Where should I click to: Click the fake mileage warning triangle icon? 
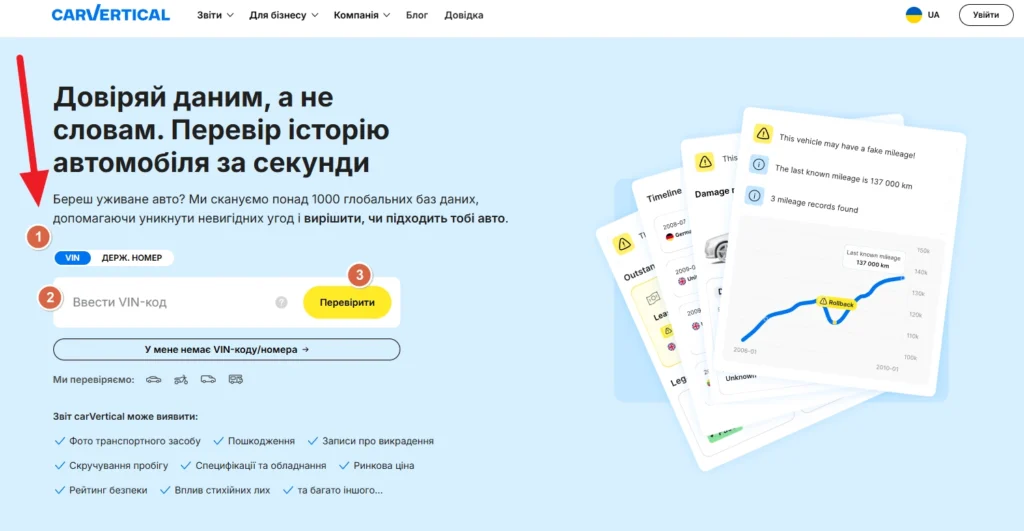coord(762,134)
